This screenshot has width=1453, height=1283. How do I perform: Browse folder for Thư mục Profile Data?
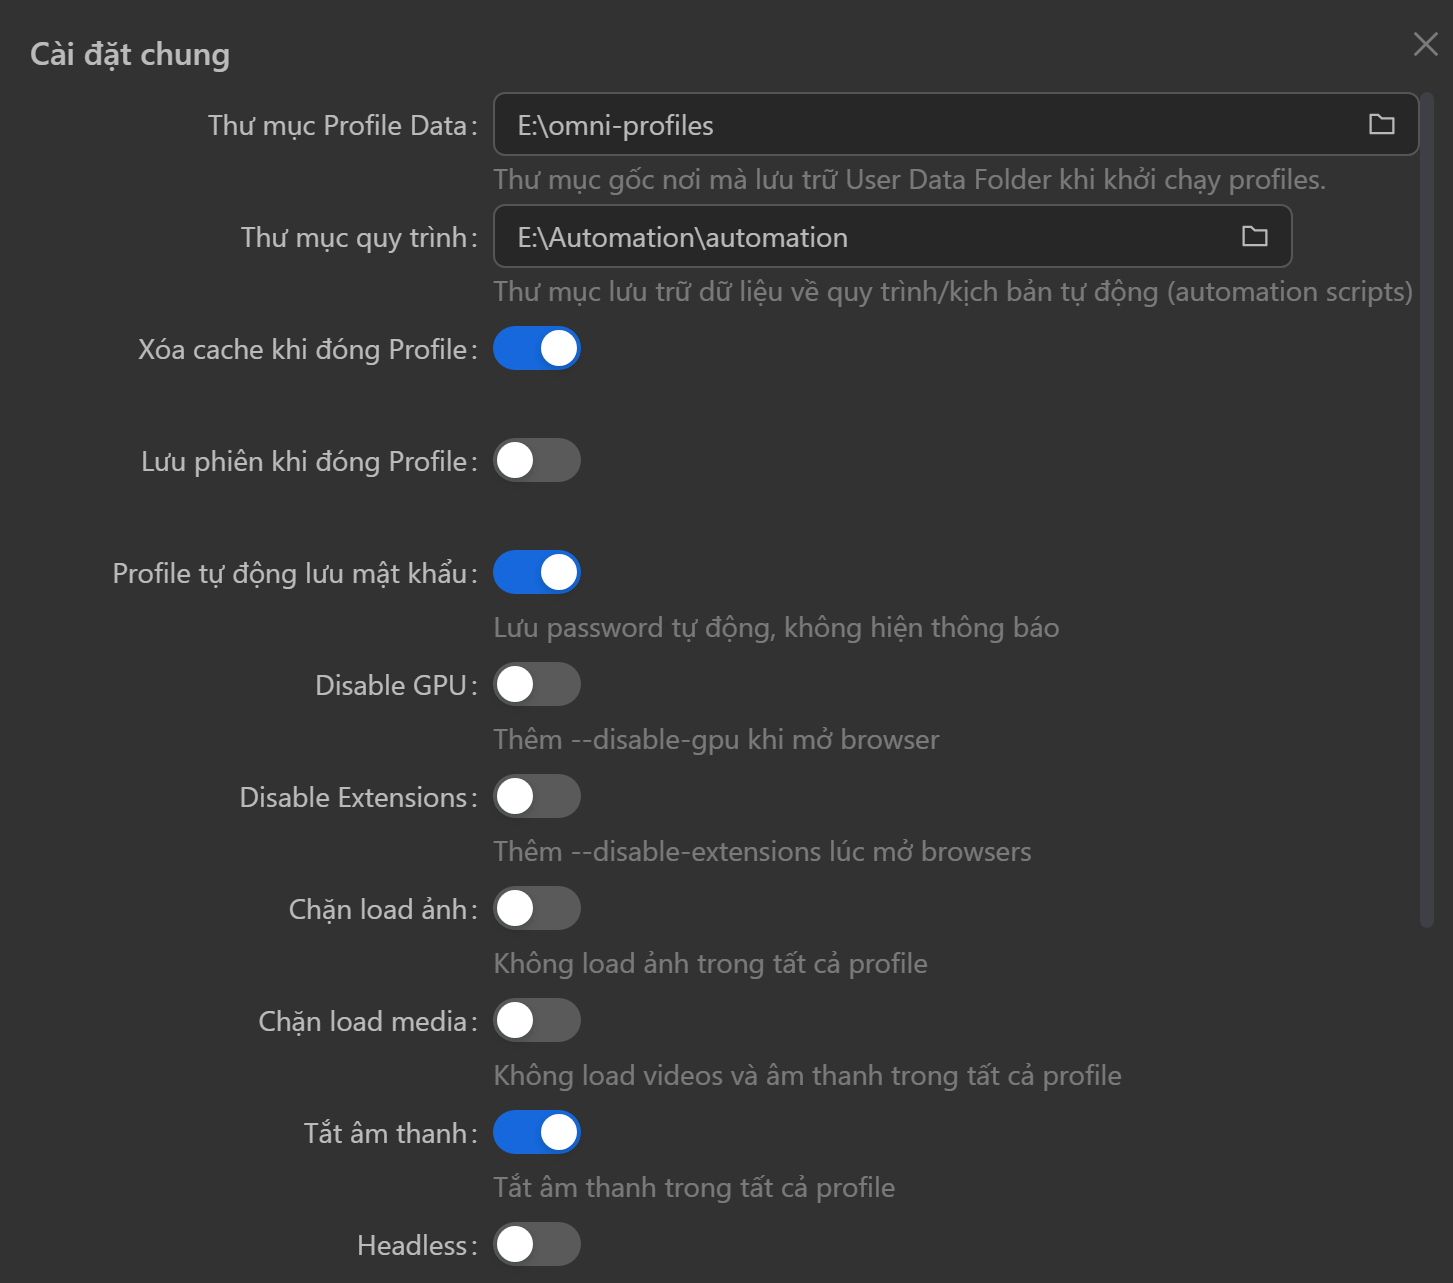click(1381, 124)
